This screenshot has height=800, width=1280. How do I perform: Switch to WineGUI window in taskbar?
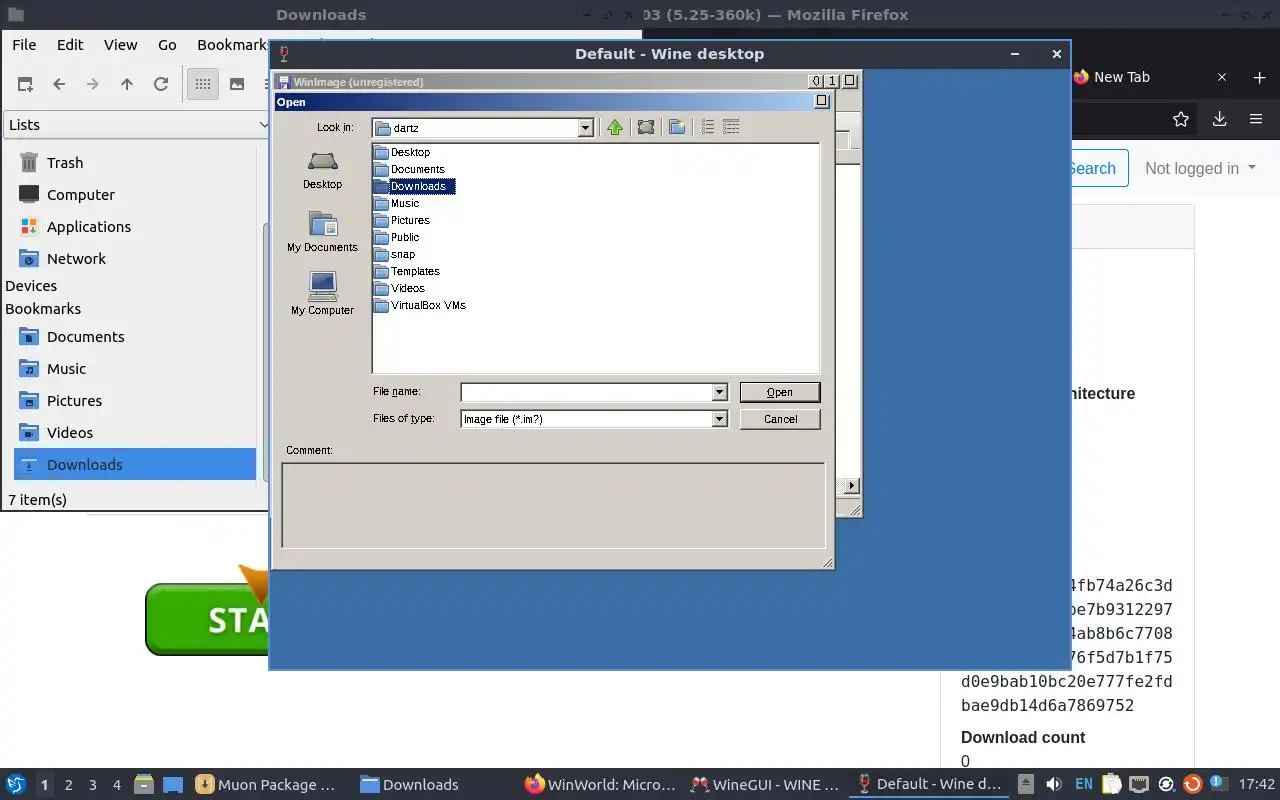[765, 785]
